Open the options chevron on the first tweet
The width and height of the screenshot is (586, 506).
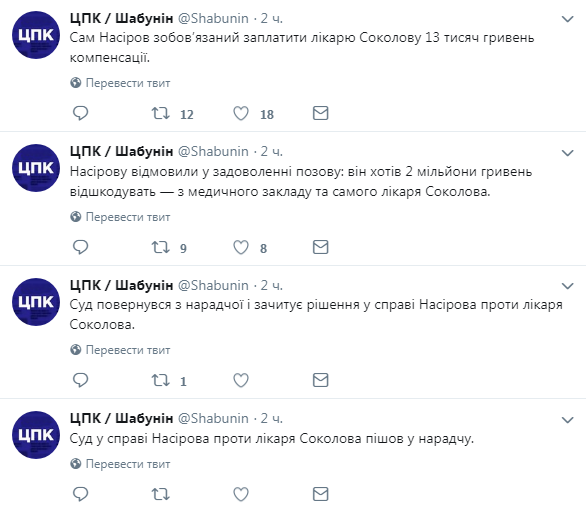(x=568, y=19)
